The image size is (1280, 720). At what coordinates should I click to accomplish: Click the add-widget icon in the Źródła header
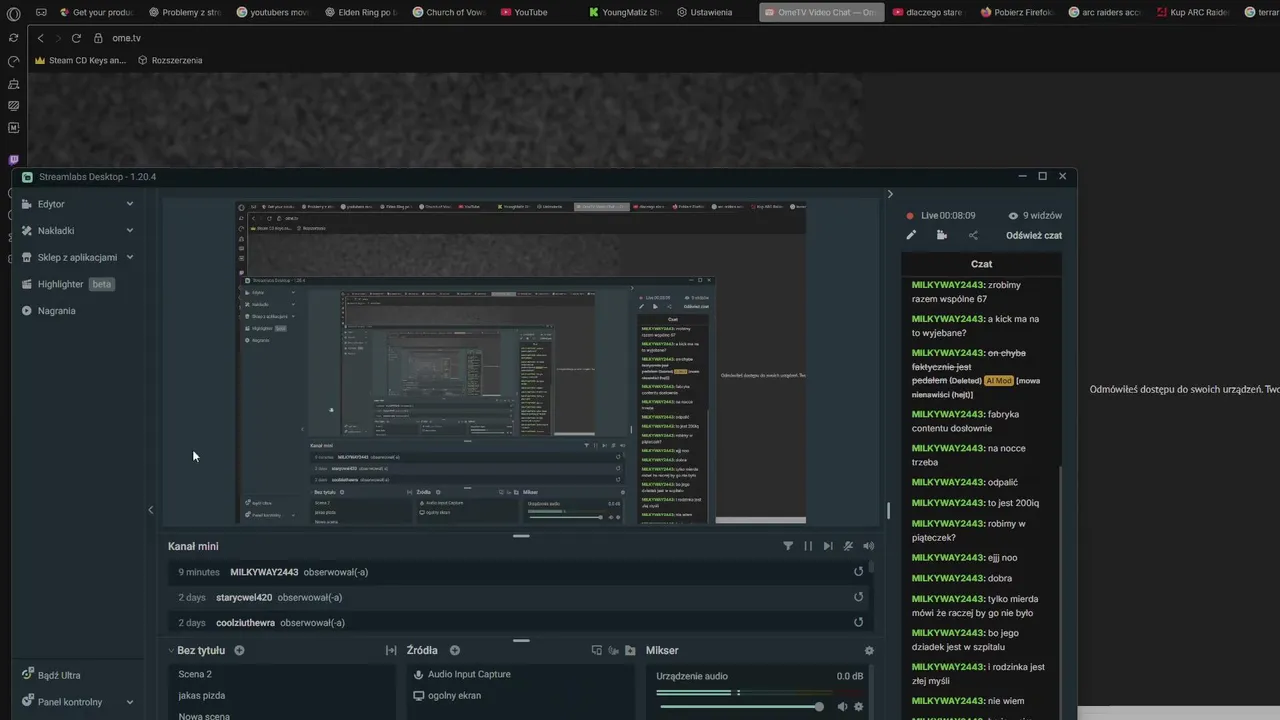[x=597, y=650]
